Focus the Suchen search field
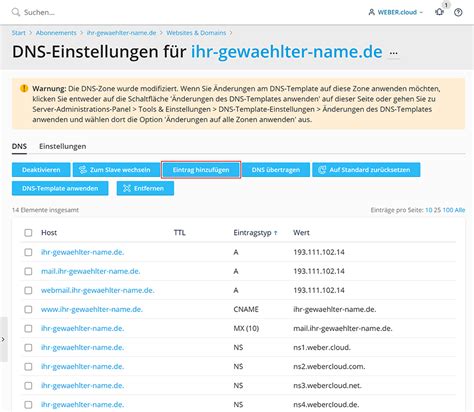The height and width of the screenshot is (412, 474). click(x=39, y=12)
